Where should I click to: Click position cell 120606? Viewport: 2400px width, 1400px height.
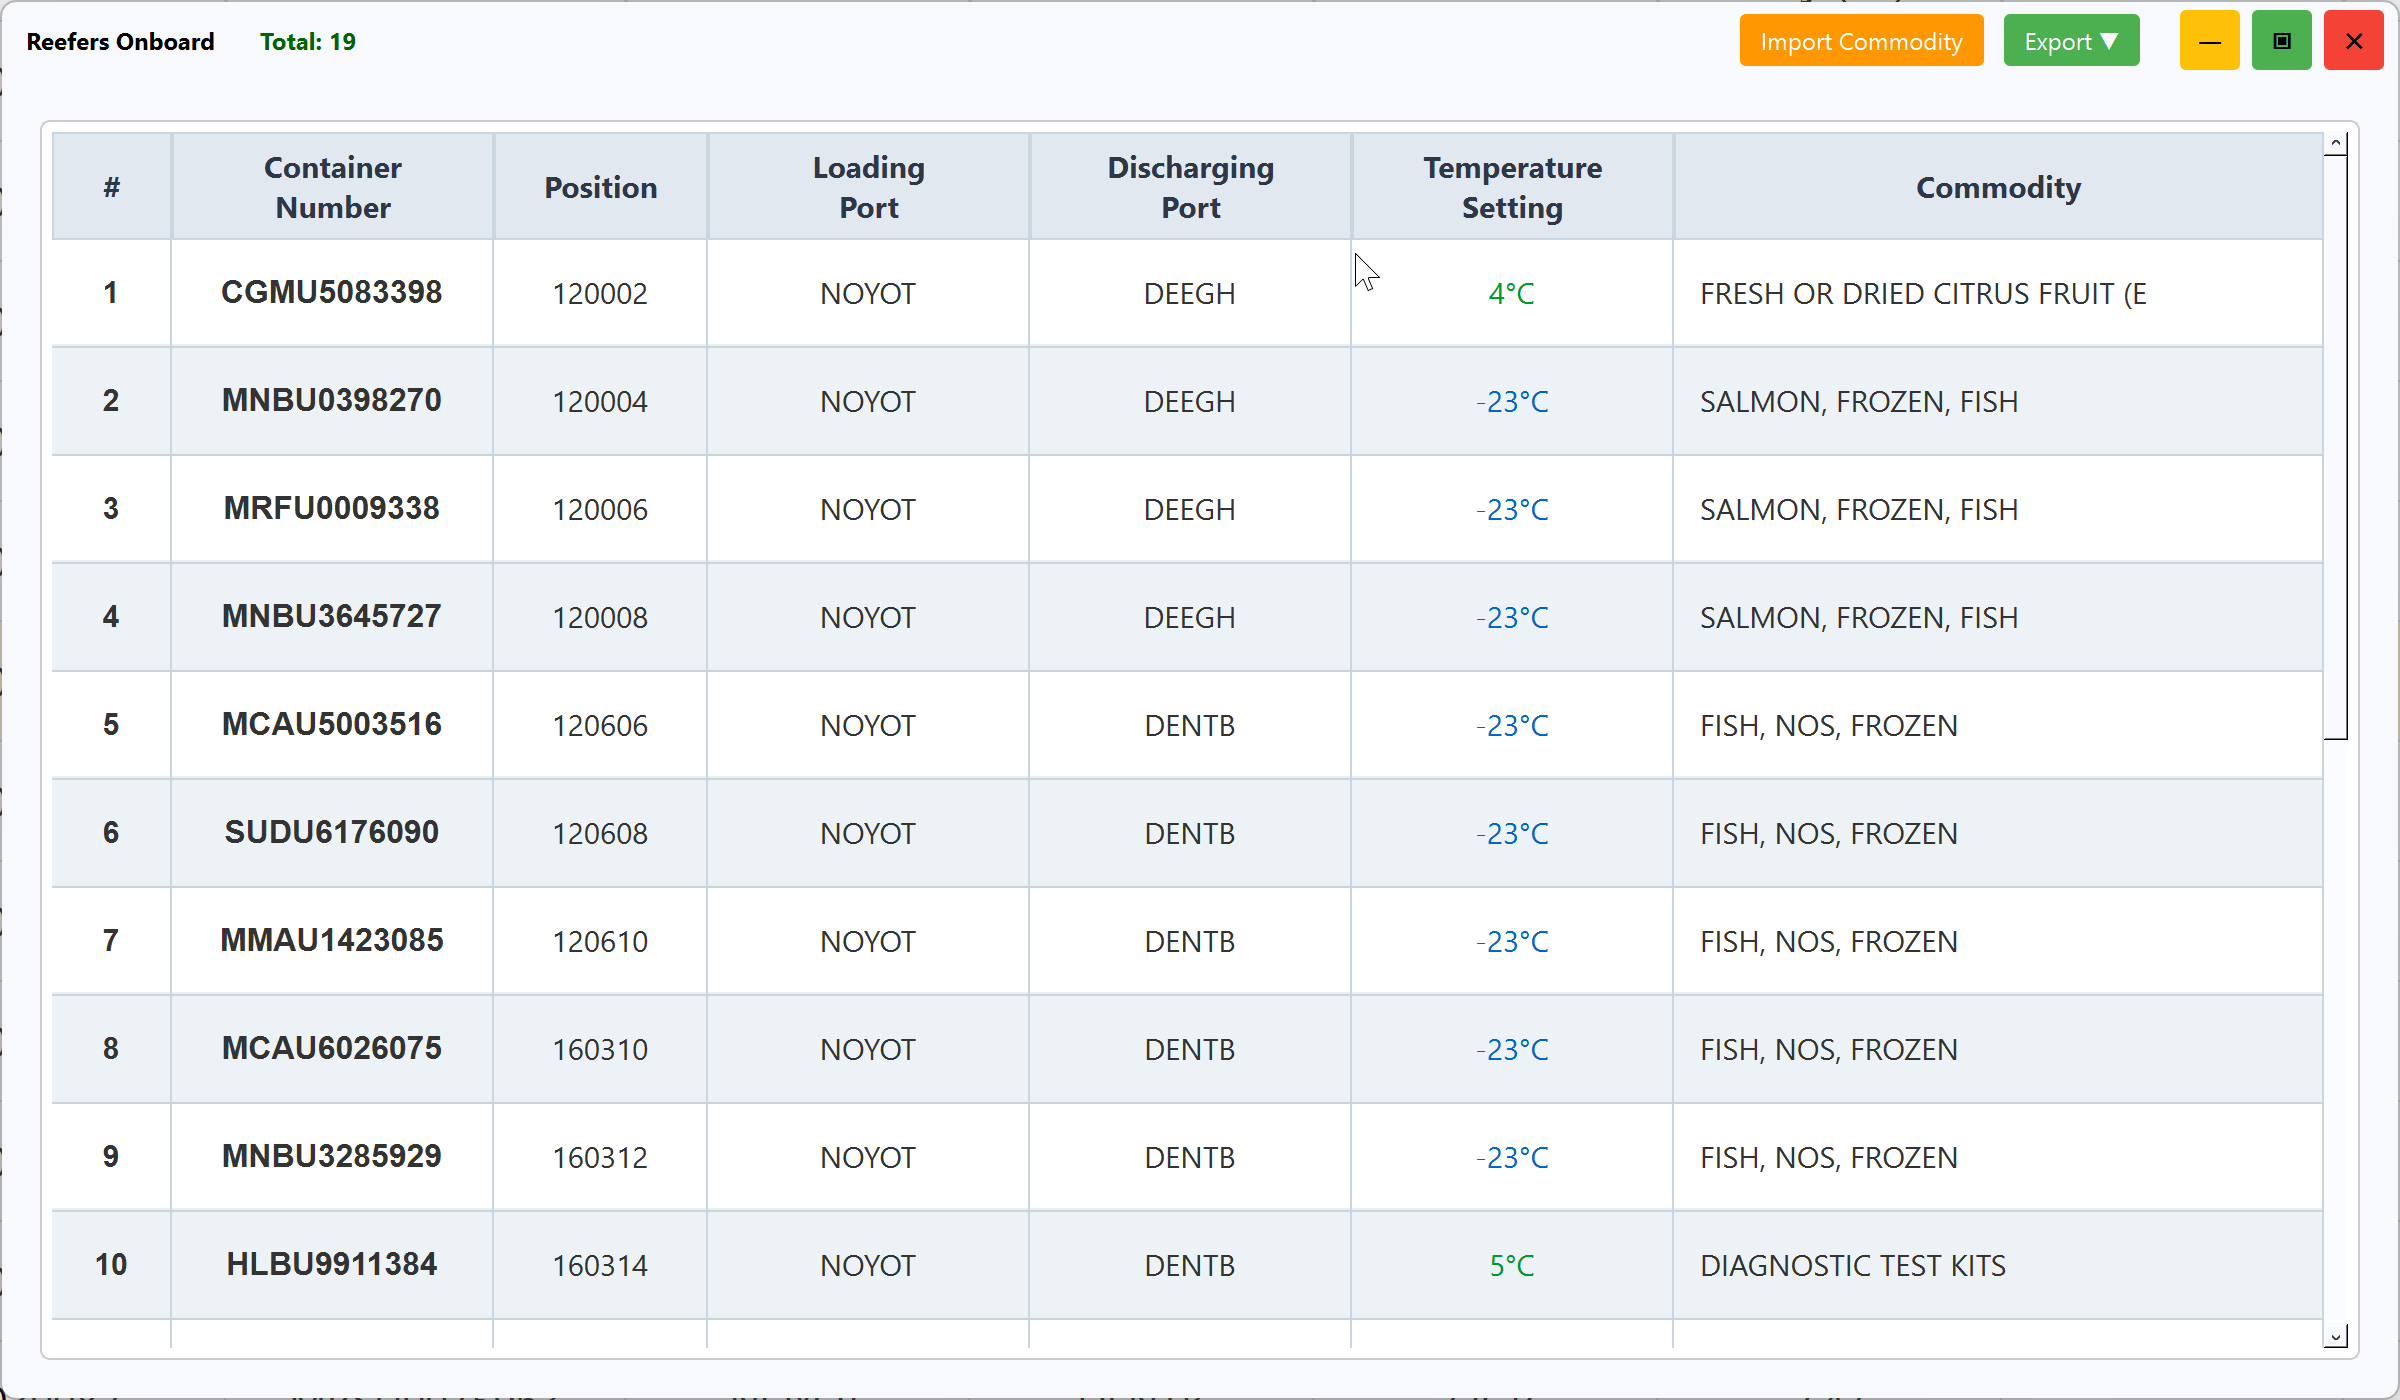[600, 726]
